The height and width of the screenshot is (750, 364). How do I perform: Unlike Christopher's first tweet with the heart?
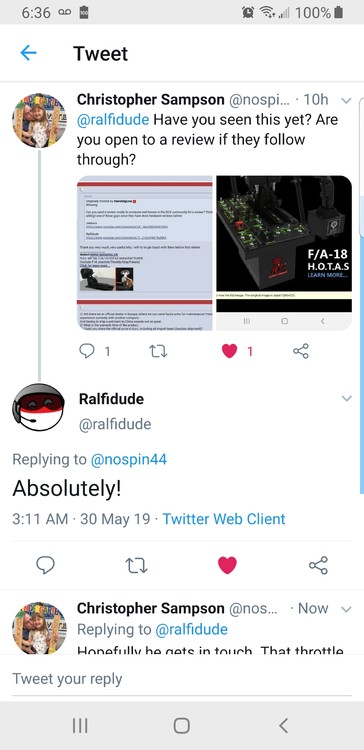coord(230,352)
